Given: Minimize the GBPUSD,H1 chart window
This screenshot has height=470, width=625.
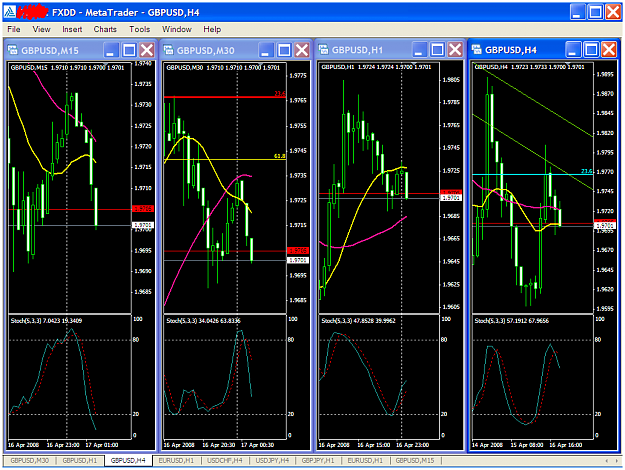Looking at the screenshot, I should click(419, 50).
